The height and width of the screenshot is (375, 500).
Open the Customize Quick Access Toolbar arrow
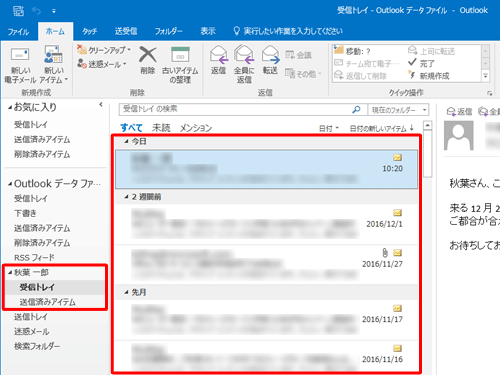coord(54,11)
